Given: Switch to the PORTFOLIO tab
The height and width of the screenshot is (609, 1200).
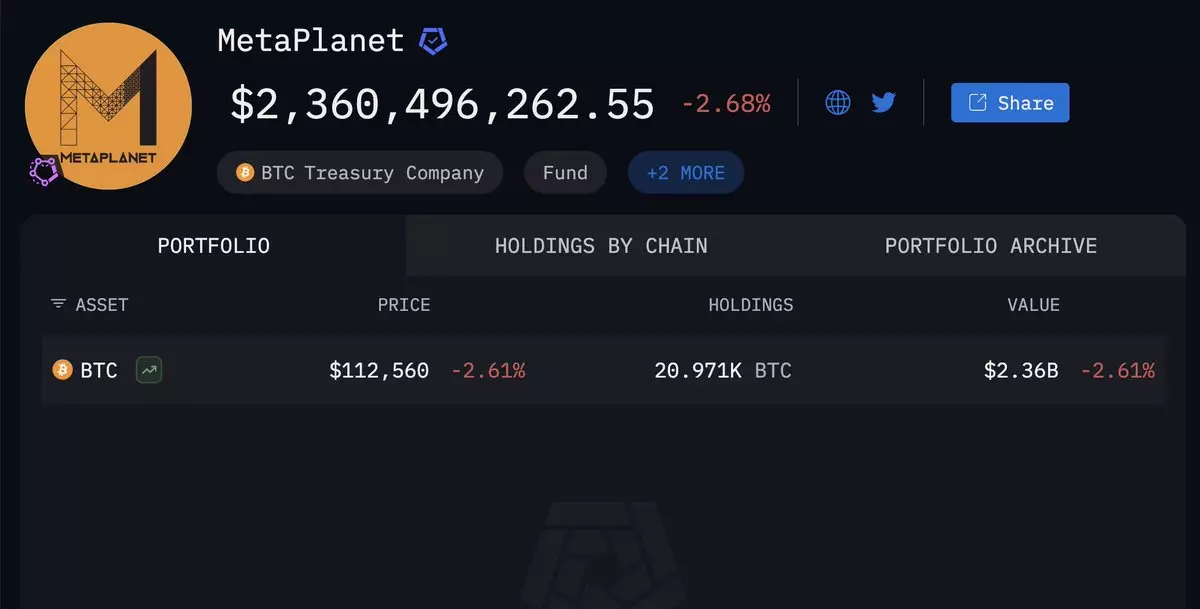Looking at the screenshot, I should 214,245.
